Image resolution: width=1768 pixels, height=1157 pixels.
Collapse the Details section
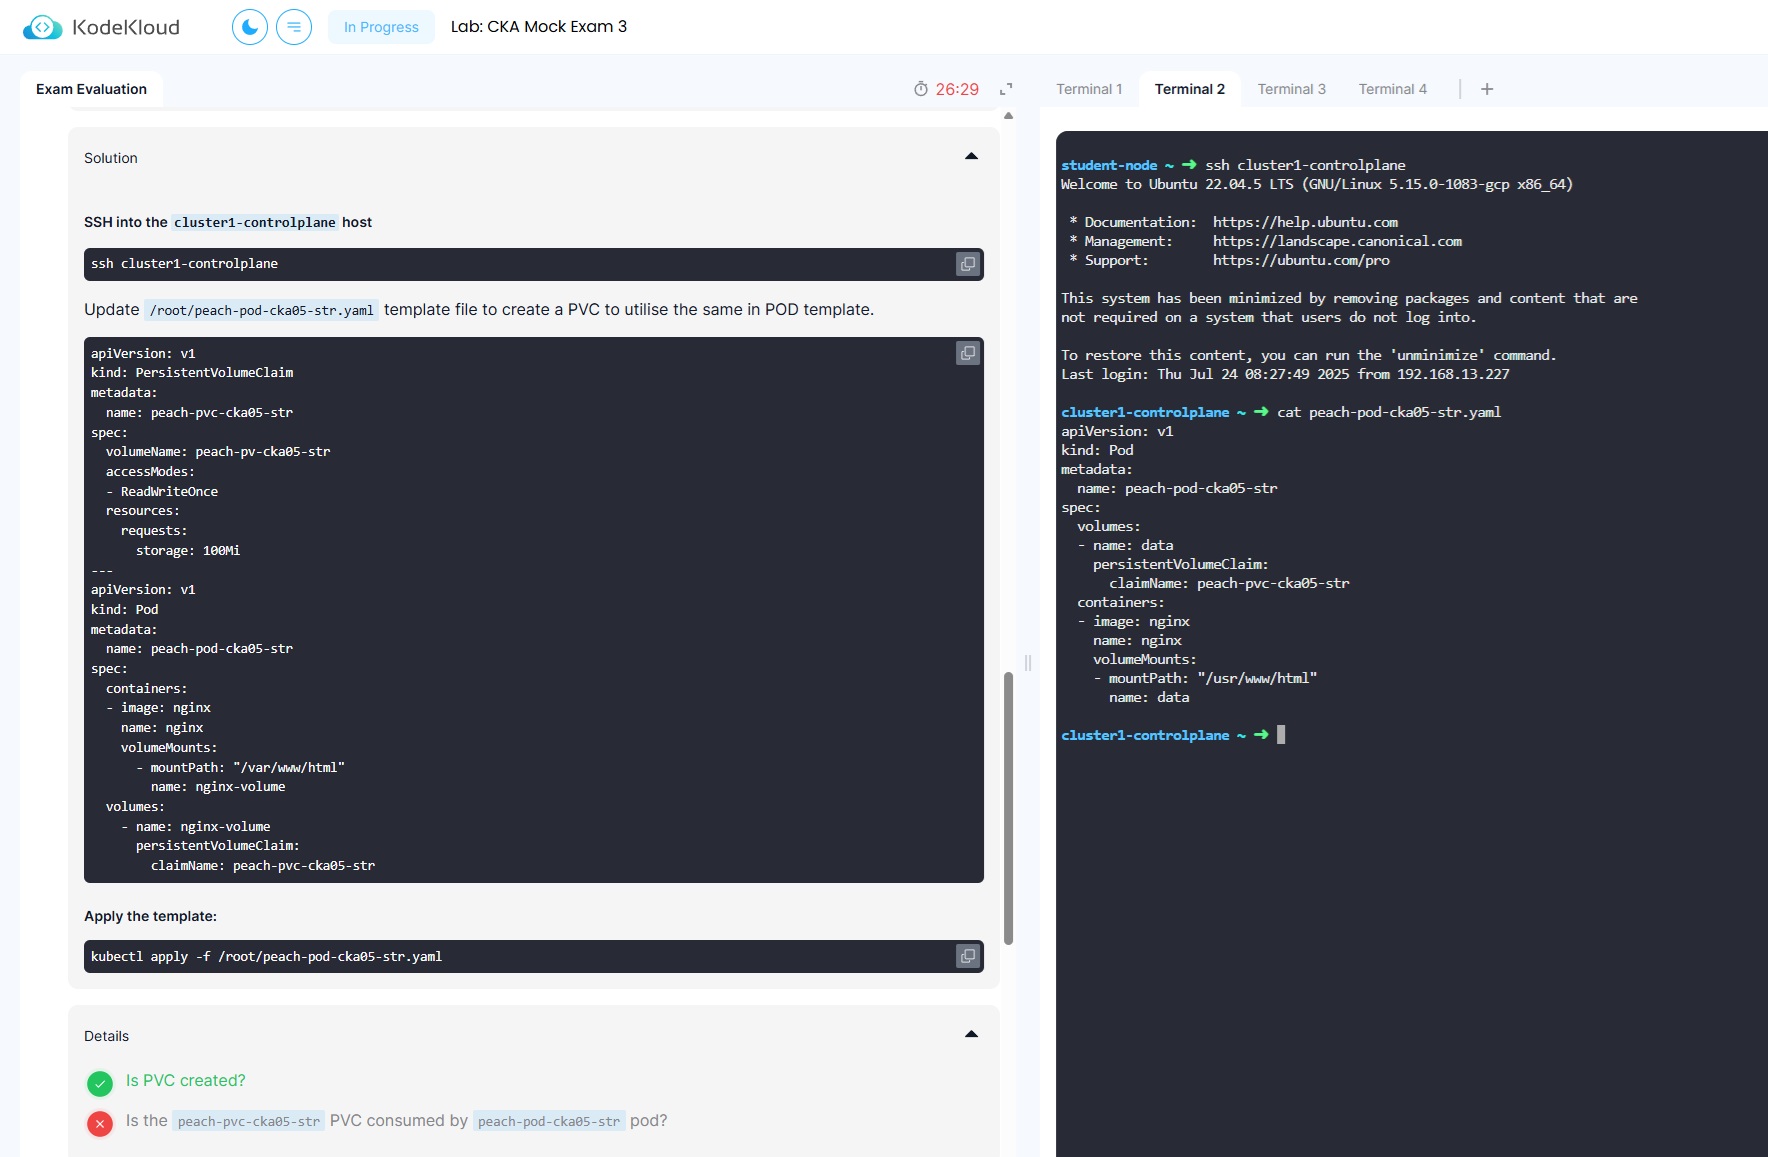(971, 1035)
